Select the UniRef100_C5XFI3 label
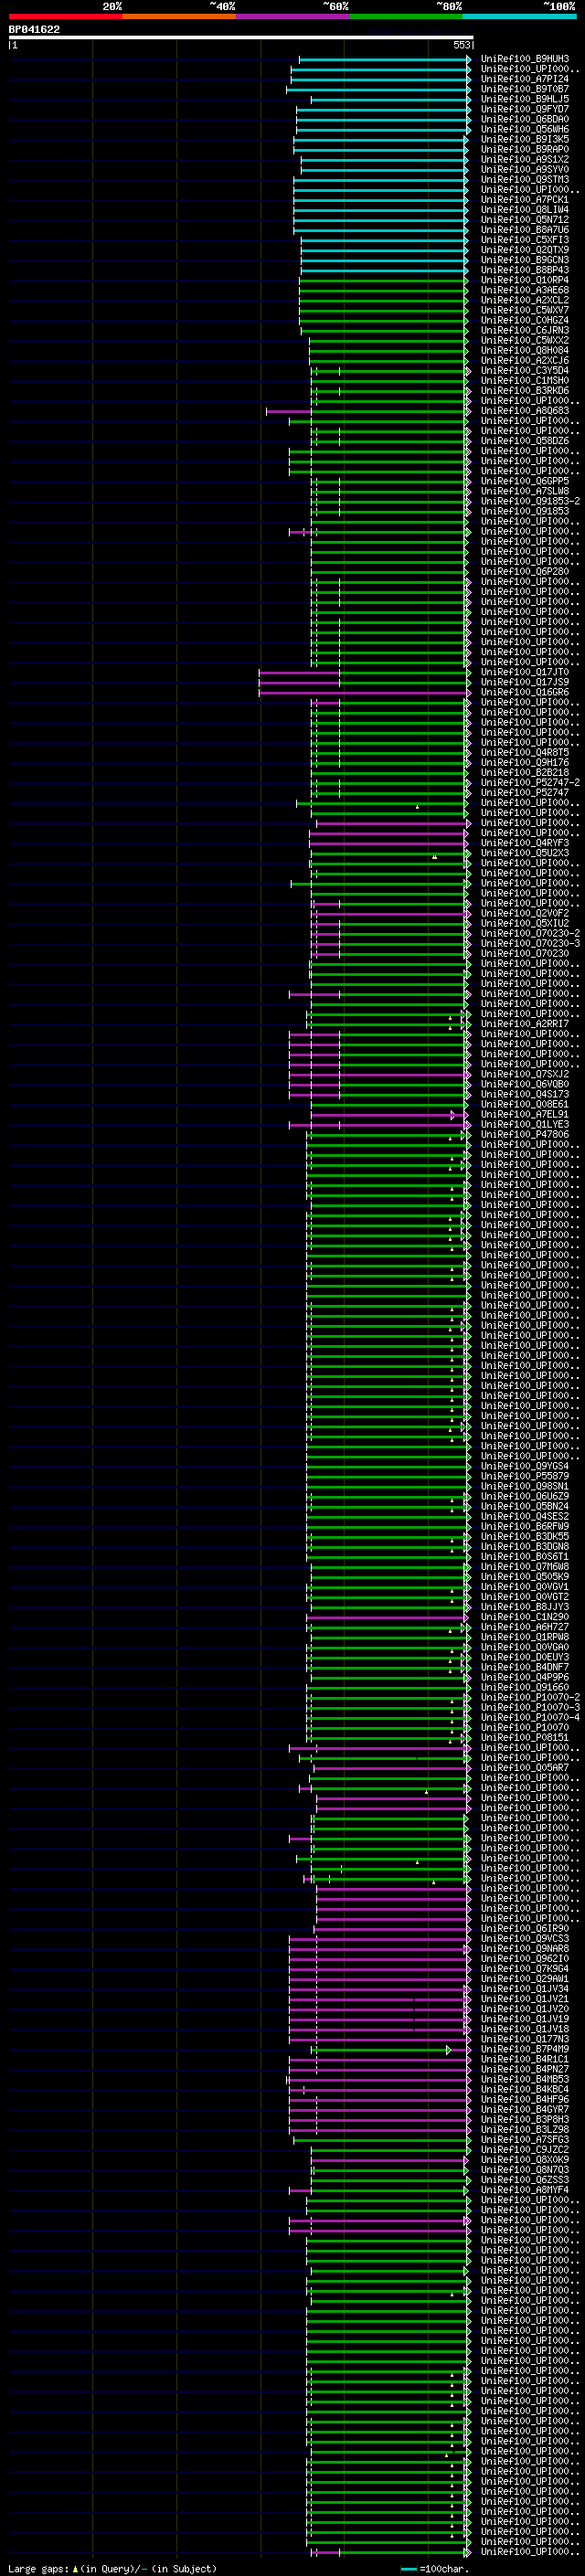 pyautogui.click(x=525, y=240)
